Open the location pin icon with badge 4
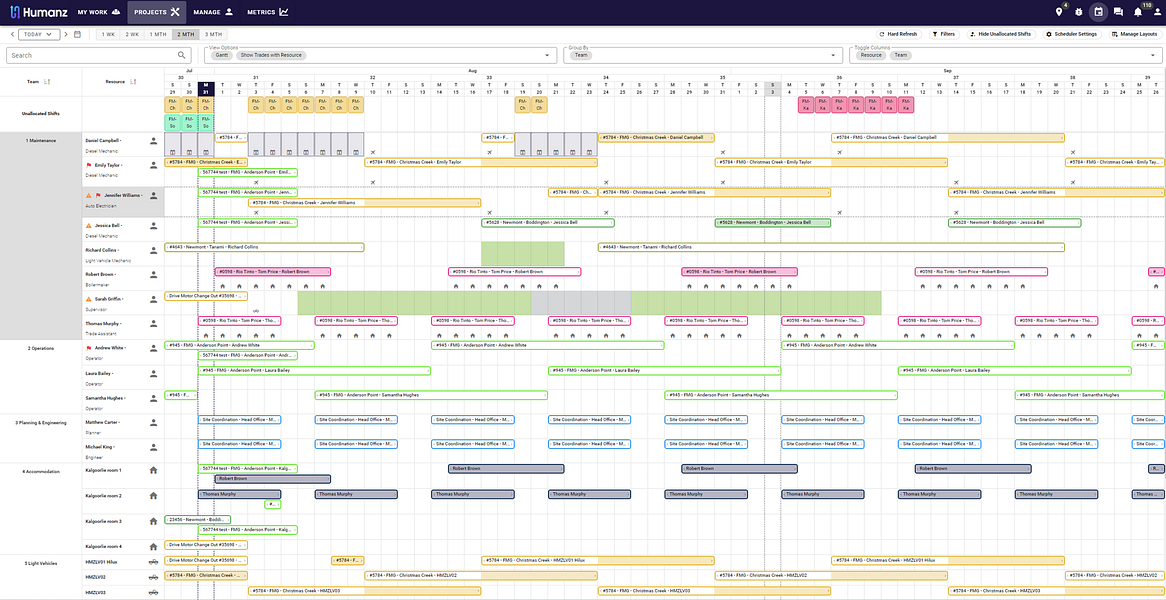Screen dimensions: 1166x600 (x=1060, y=12)
